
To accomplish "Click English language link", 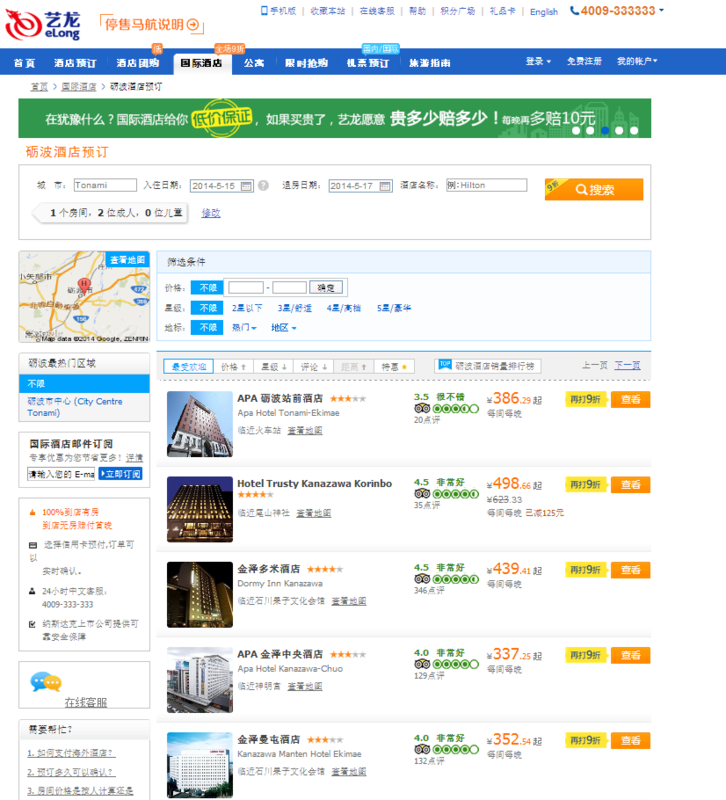I will (544, 12).
